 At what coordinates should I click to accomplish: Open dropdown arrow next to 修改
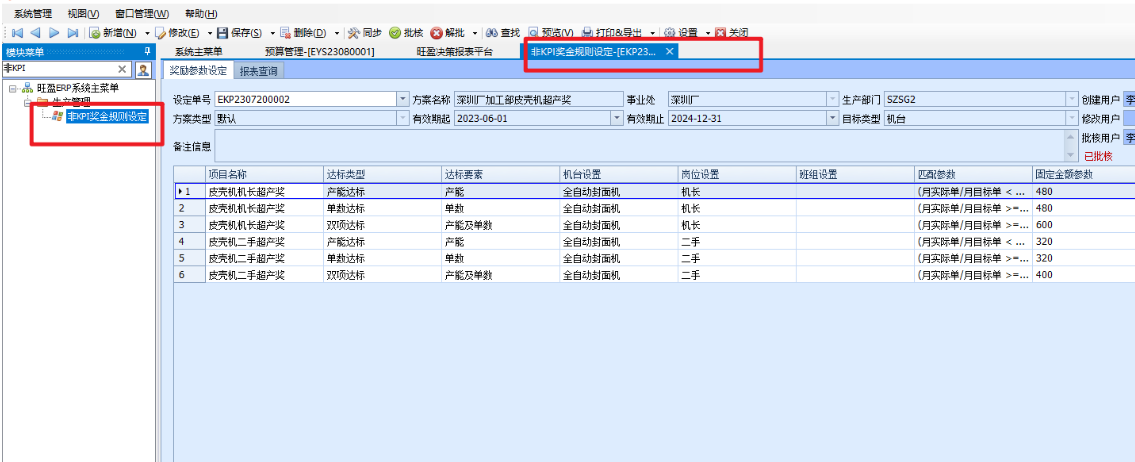pyautogui.click(x=210, y=33)
